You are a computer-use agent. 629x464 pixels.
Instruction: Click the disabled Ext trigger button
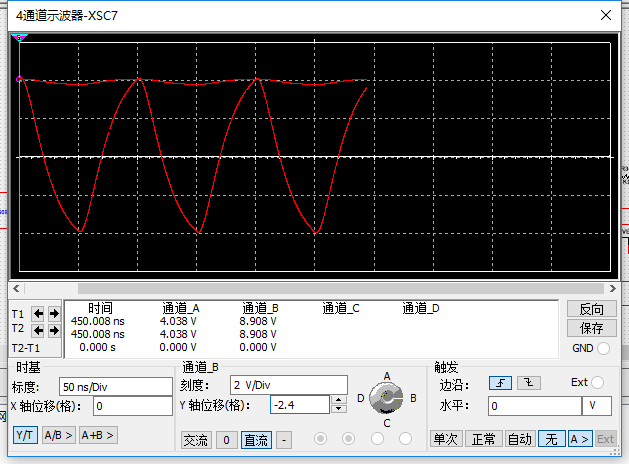pyautogui.click(x=605, y=439)
